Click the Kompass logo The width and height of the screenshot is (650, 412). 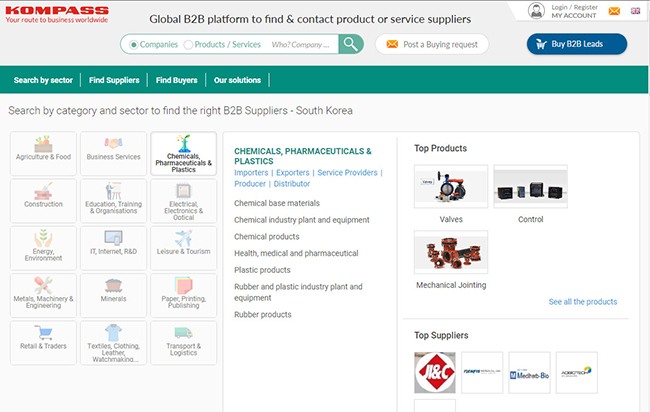pyautogui.click(x=57, y=15)
